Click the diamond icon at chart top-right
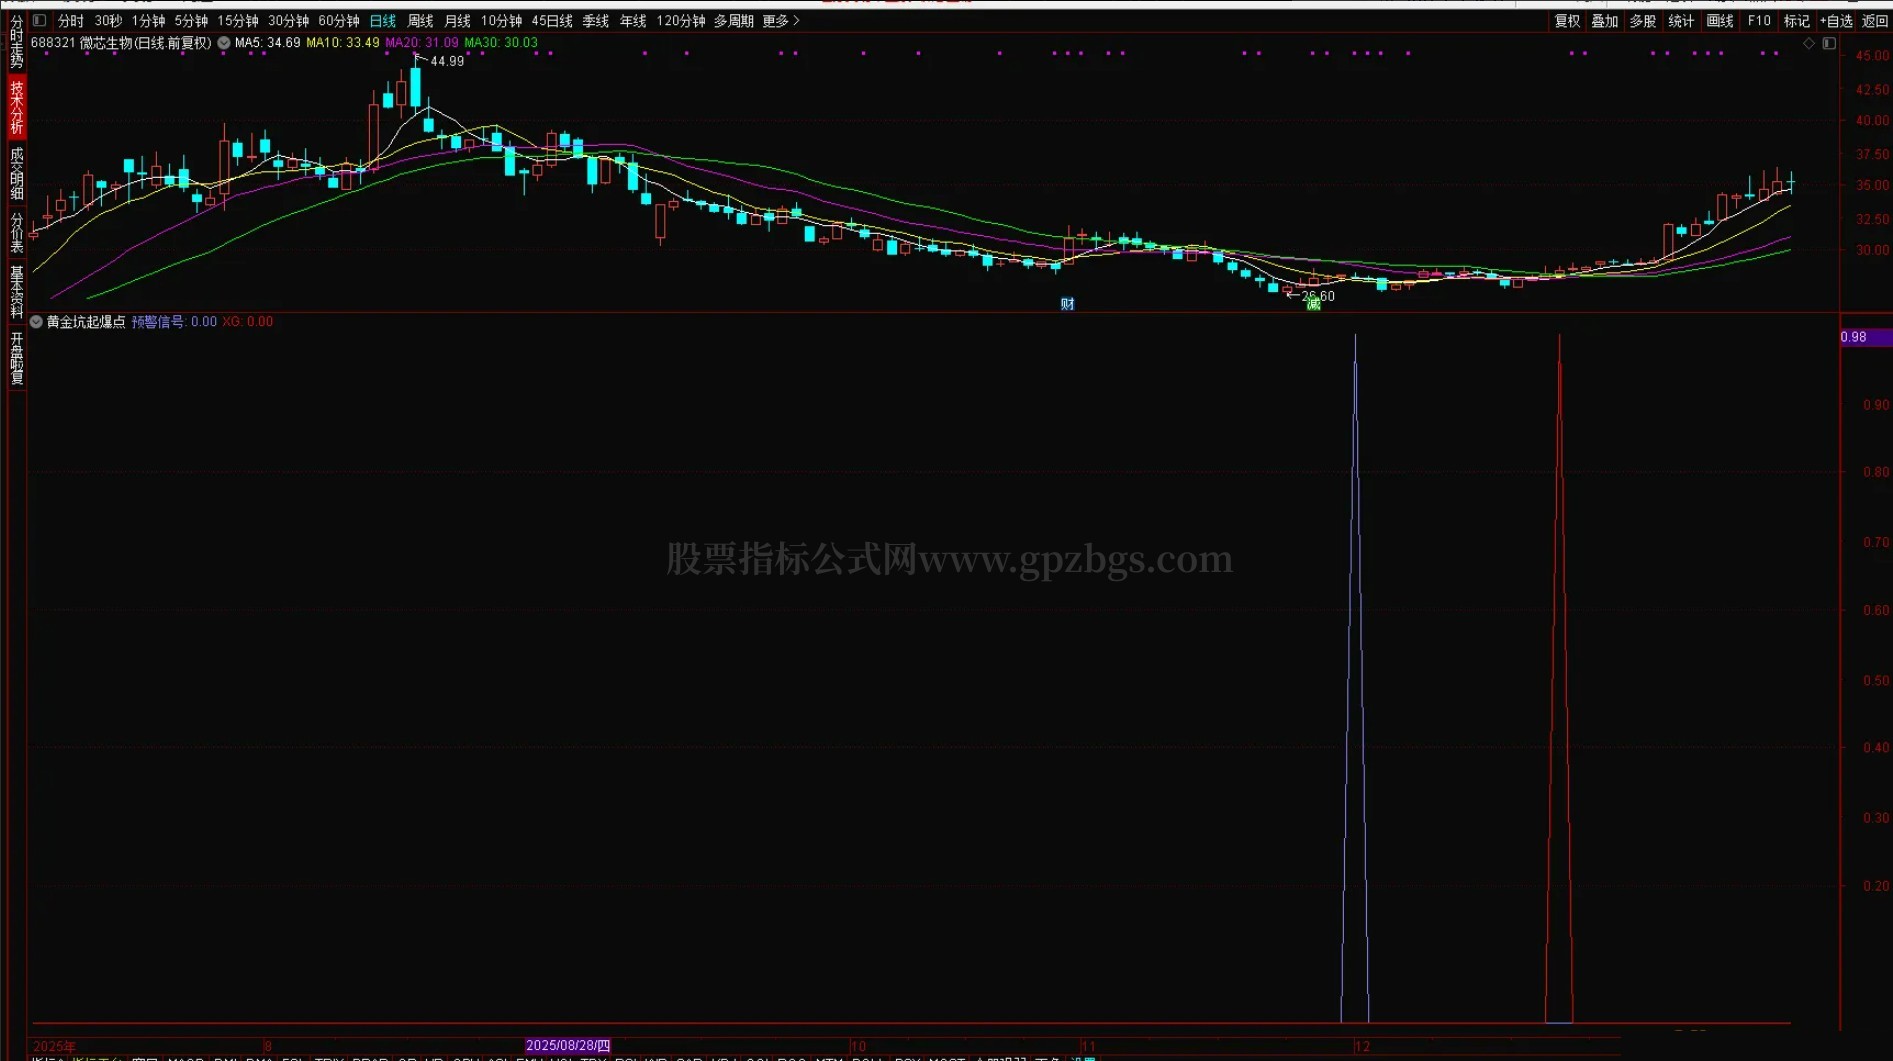Image resolution: width=1893 pixels, height=1061 pixels. [1809, 43]
